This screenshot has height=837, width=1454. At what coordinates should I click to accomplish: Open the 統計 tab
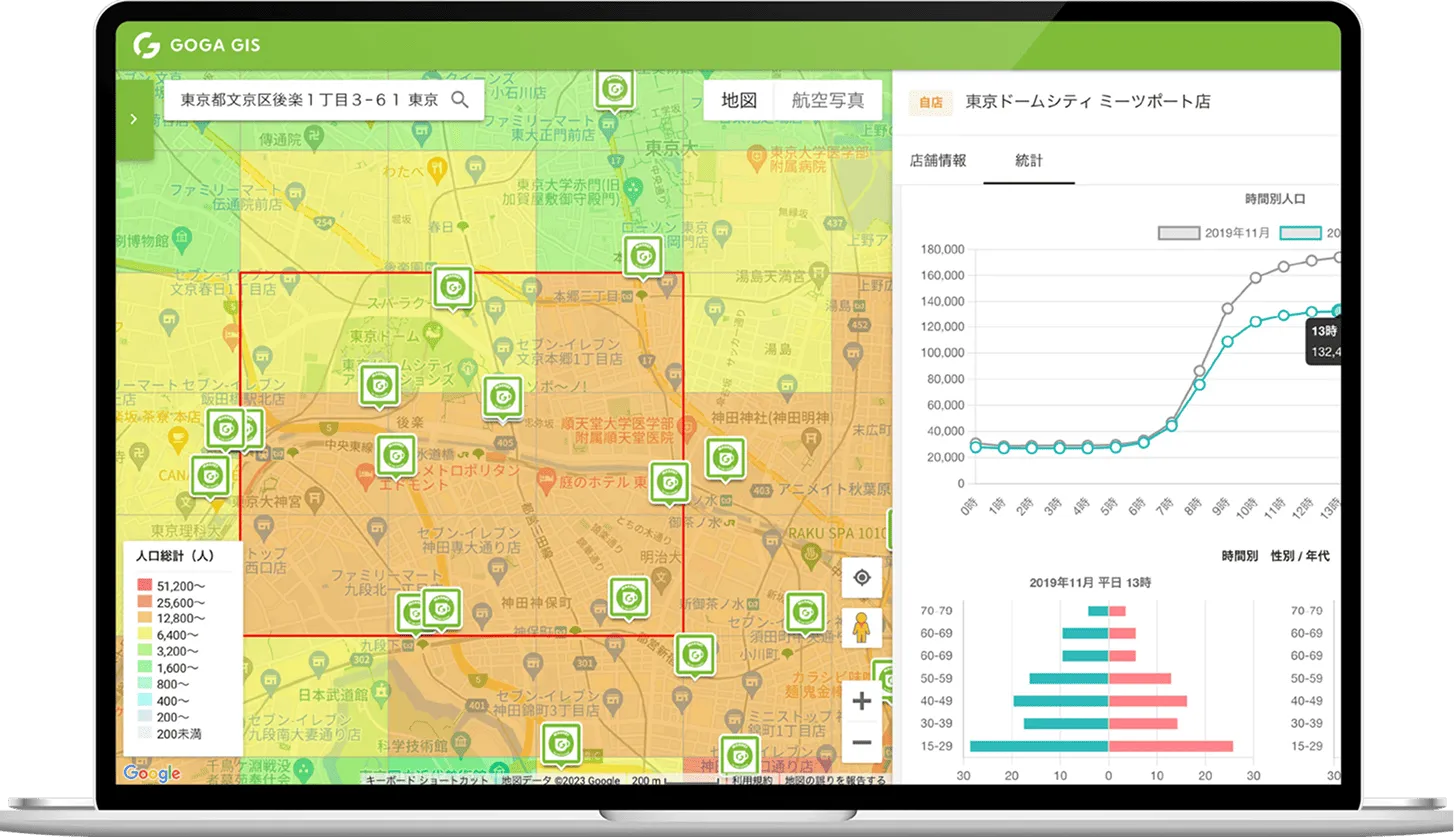tap(1029, 160)
